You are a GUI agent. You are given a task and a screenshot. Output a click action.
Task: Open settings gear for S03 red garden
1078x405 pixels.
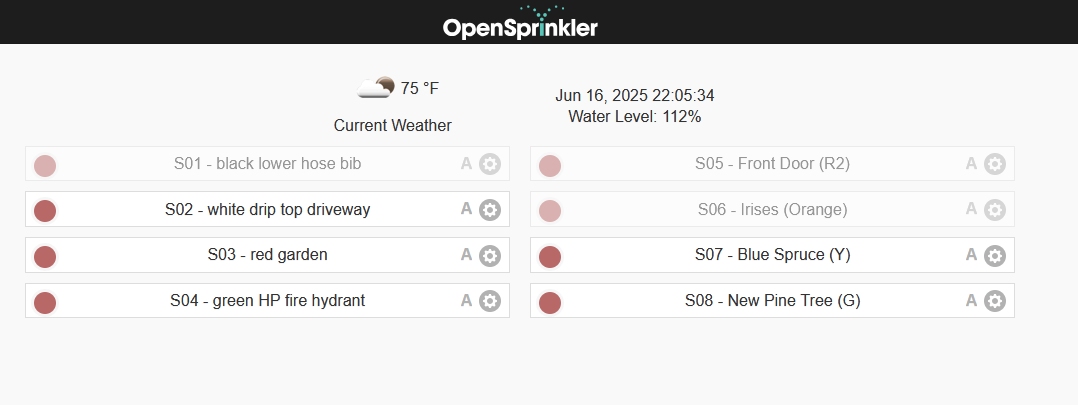click(x=490, y=256)
